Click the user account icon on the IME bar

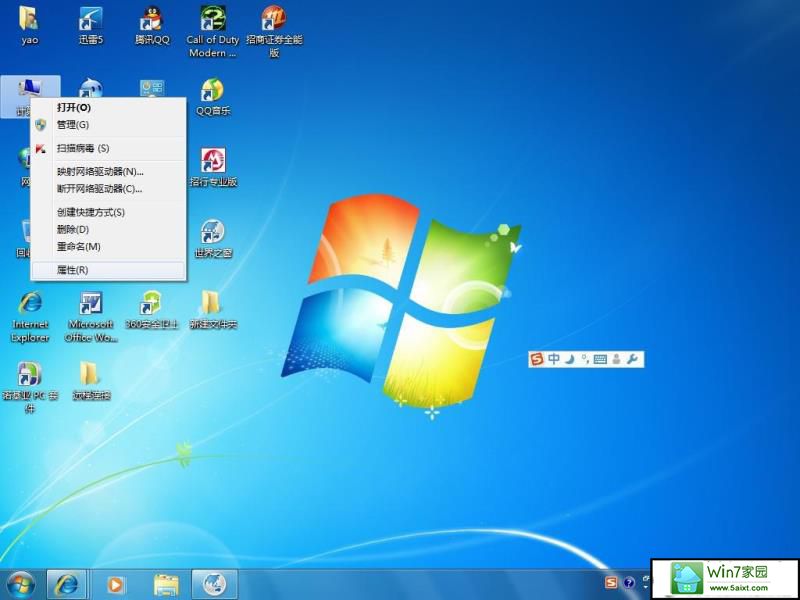coord(616,359)
